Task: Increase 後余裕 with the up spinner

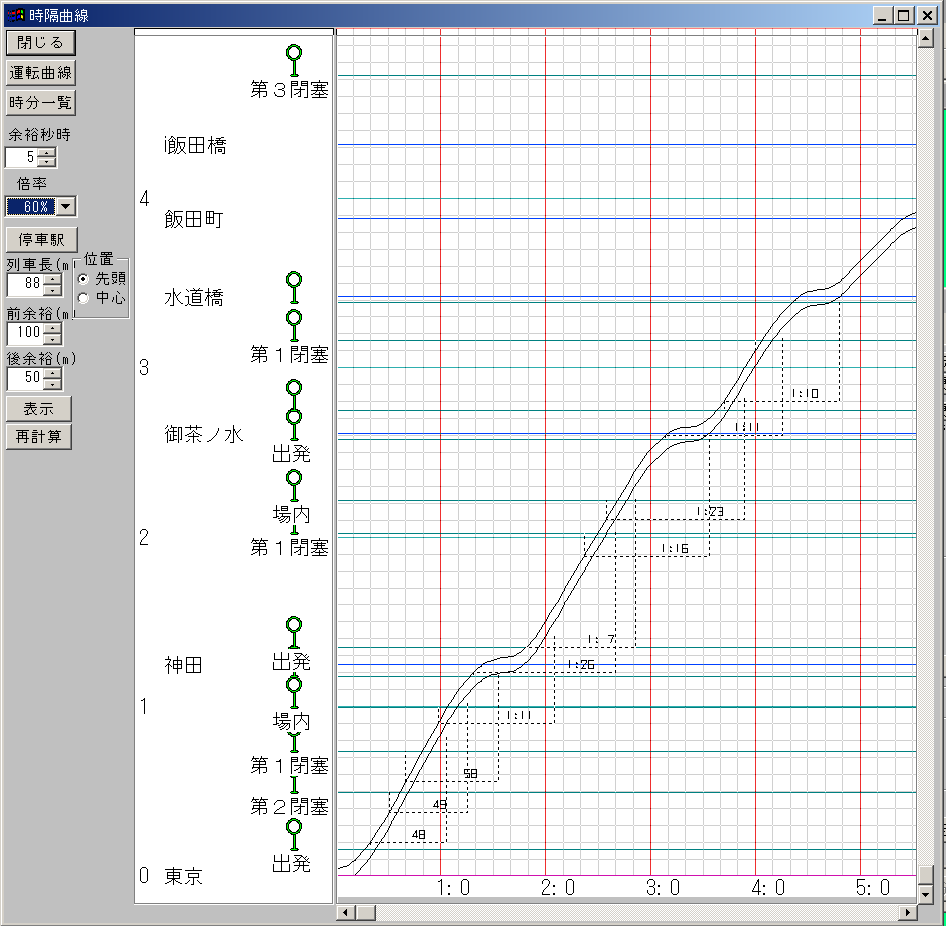Action: (x=52, y=373)
